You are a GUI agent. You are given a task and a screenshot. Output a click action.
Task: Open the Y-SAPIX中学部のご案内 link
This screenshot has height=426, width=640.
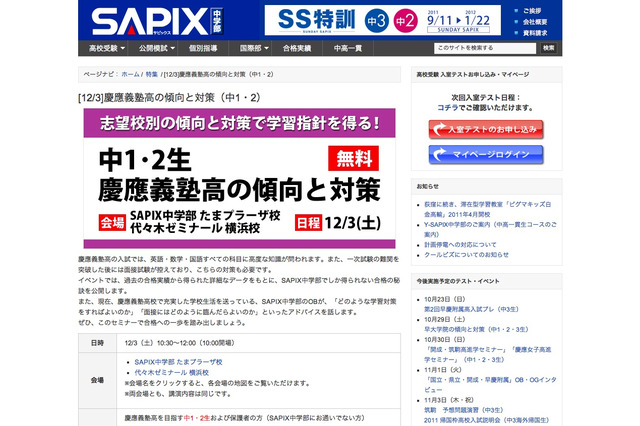pyautogui.click(x=490, y=229)
